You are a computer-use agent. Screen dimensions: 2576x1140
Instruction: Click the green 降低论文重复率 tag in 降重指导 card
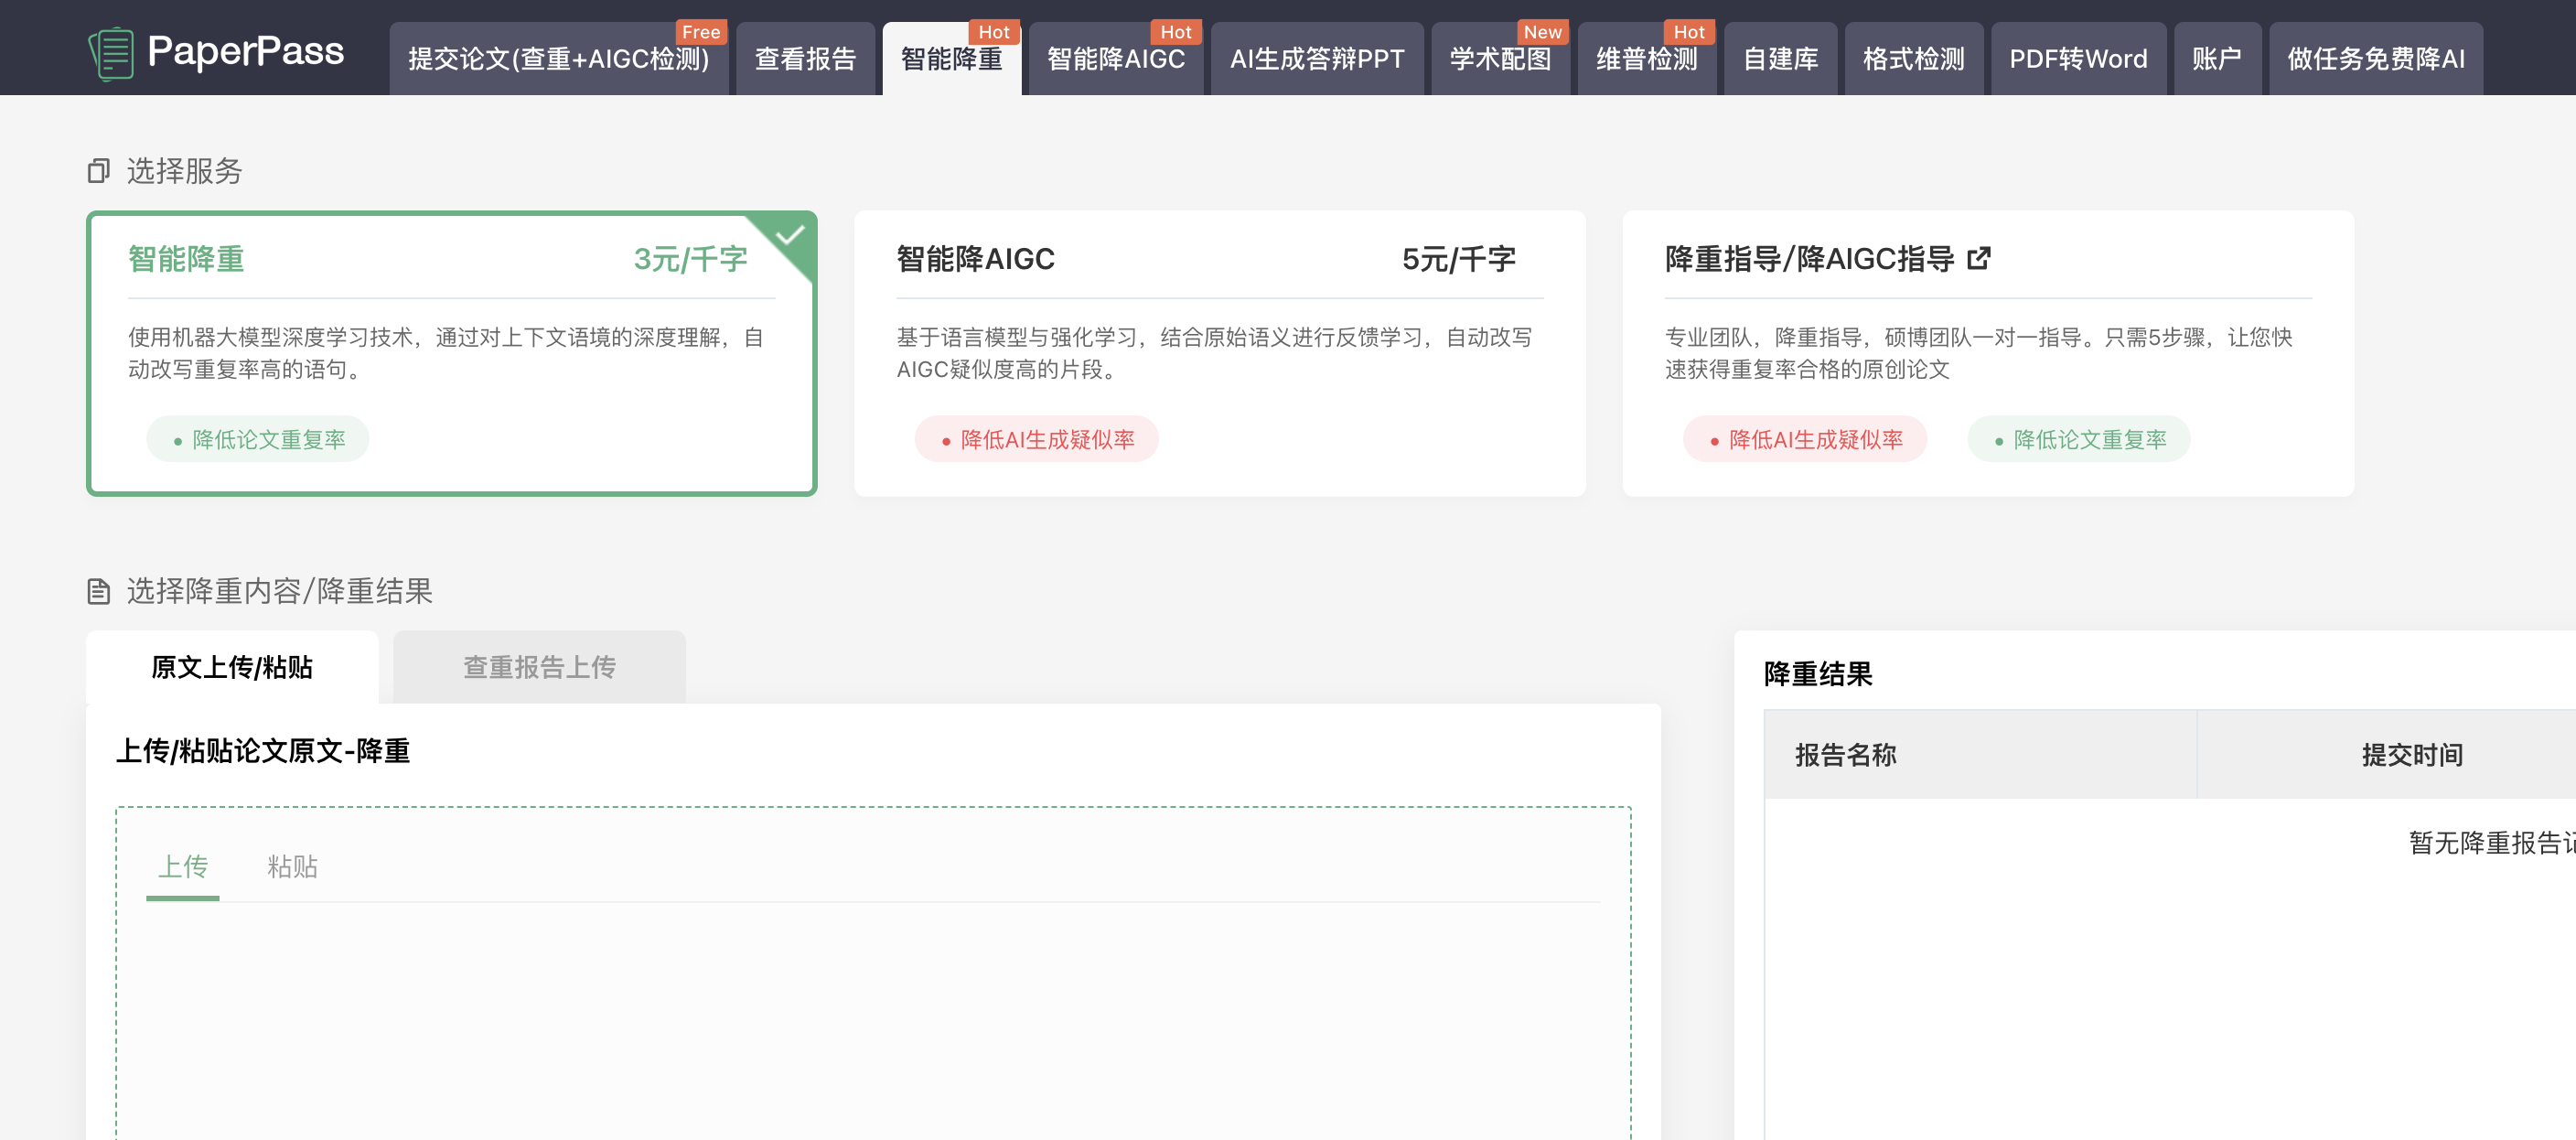pyautogui.click(x=2079, y=439)
